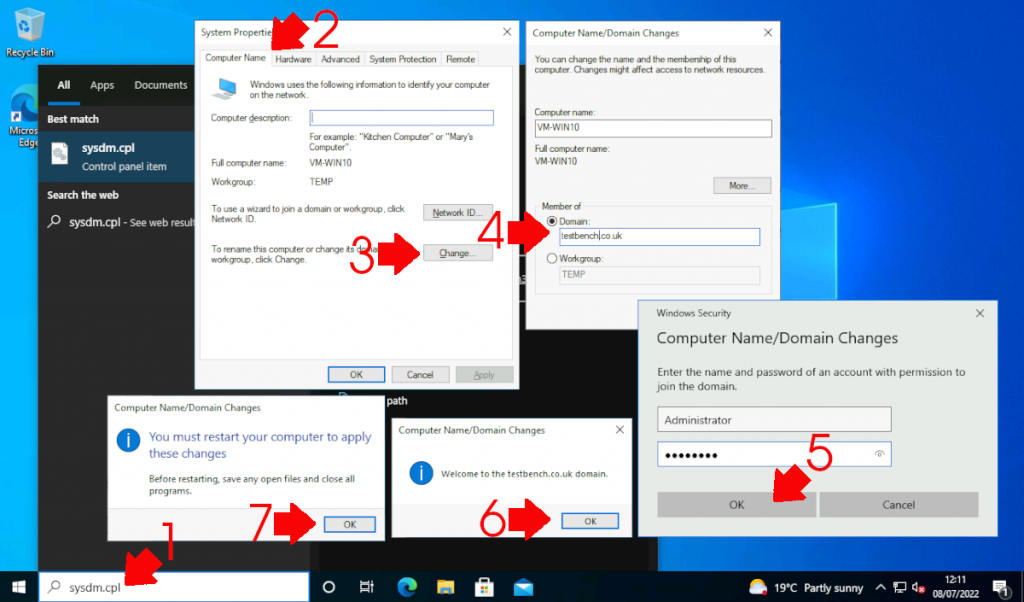
Task: Click the Cortana circle icon
Action: [x=329, y=587]
